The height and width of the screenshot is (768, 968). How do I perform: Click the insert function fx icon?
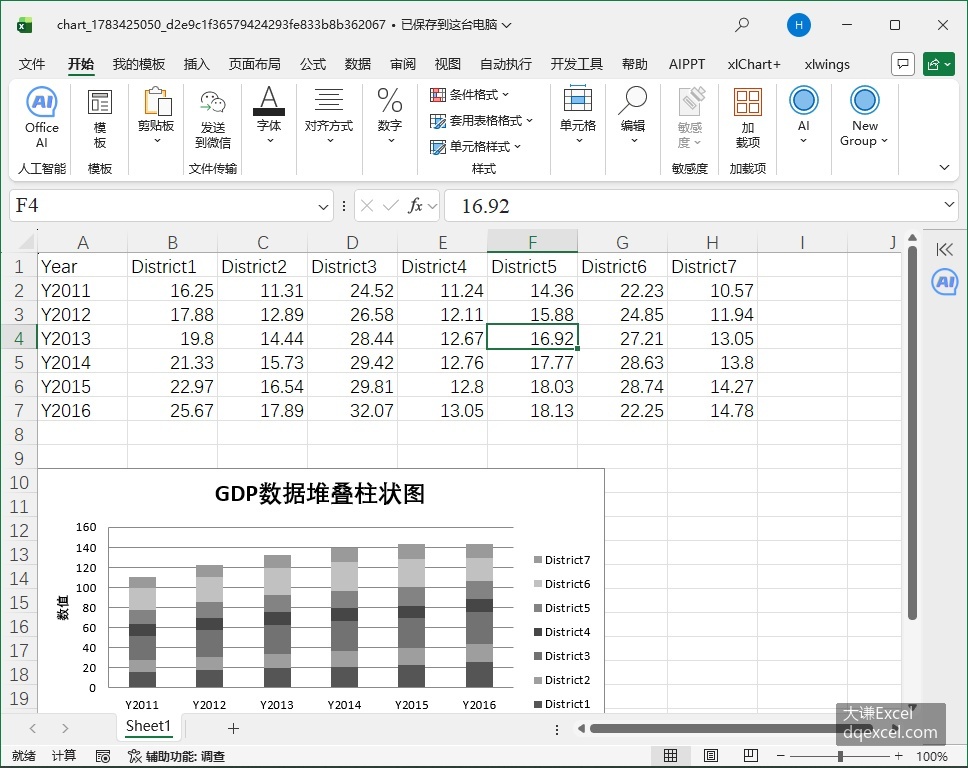(x=415, y=206)
